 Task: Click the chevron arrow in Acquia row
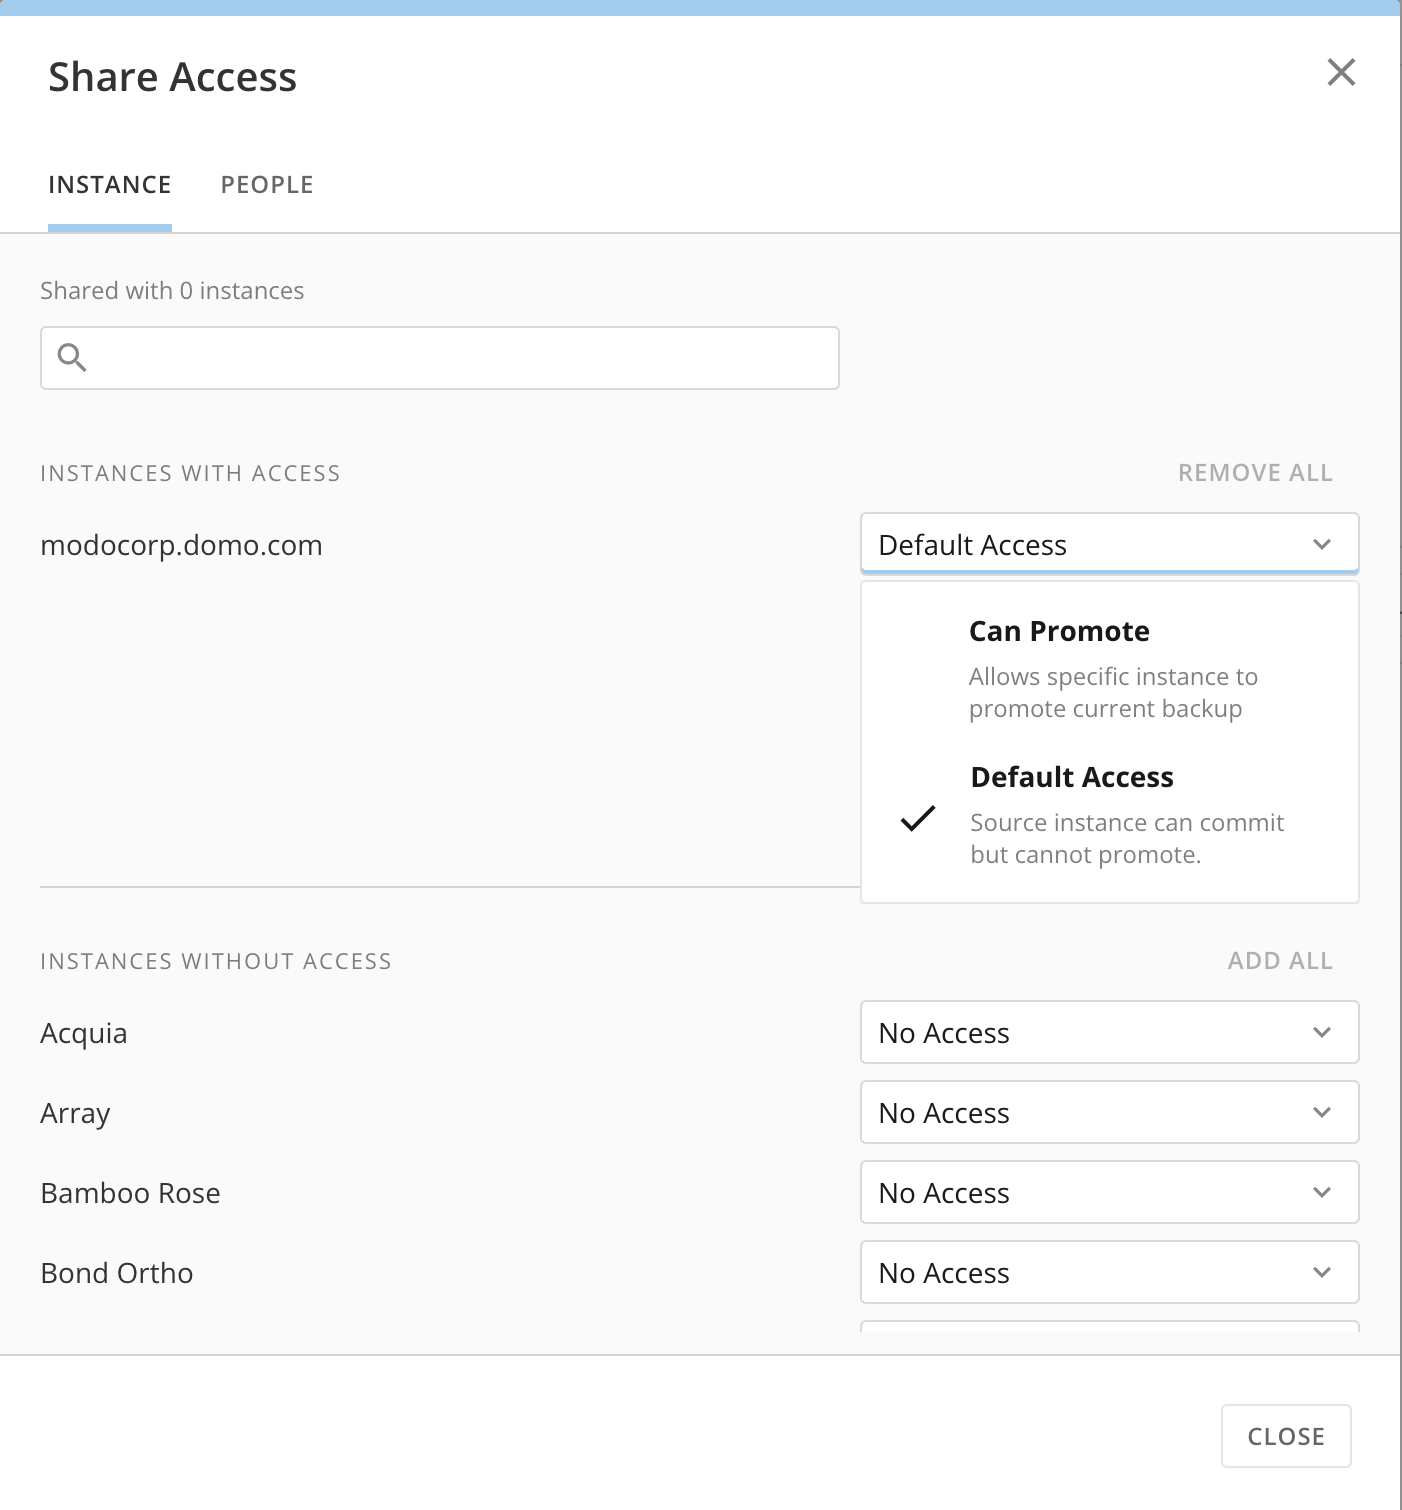1322,1032
